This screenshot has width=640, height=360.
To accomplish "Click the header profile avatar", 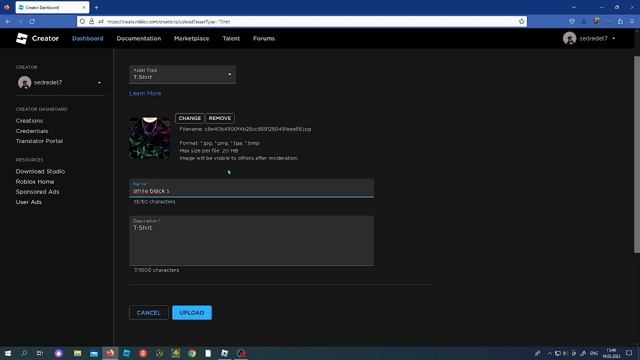I will pyautogui.click(x=569, y=38).
